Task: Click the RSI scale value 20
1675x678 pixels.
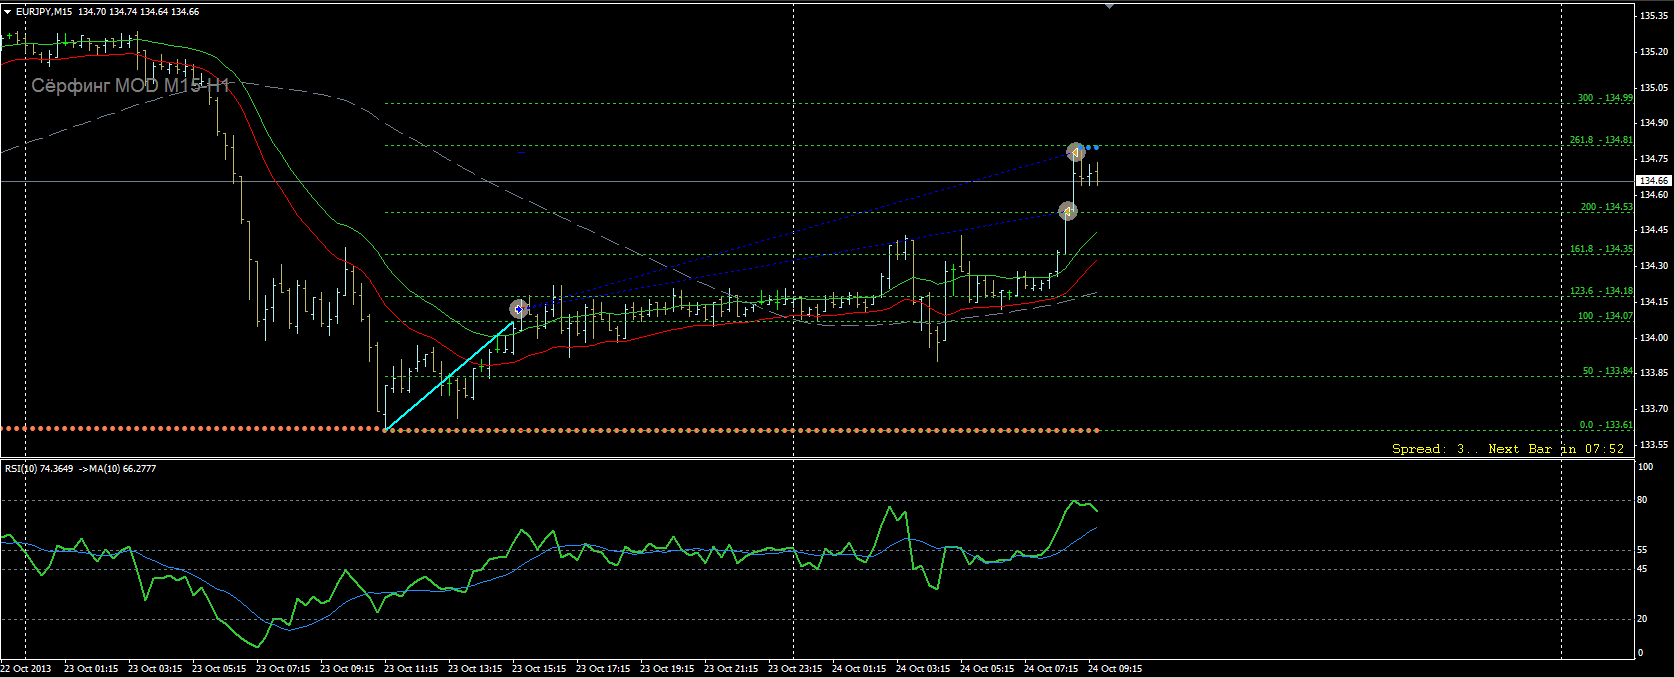Action: [1642, 619]
